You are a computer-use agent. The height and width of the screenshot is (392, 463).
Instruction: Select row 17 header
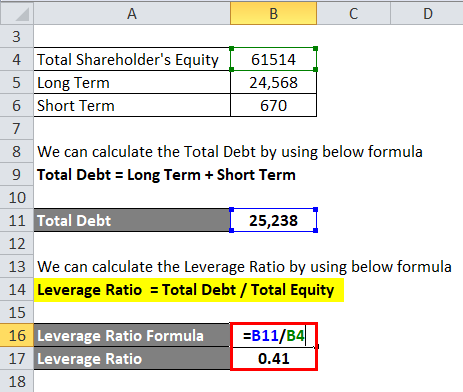click(x=17, y=358)
